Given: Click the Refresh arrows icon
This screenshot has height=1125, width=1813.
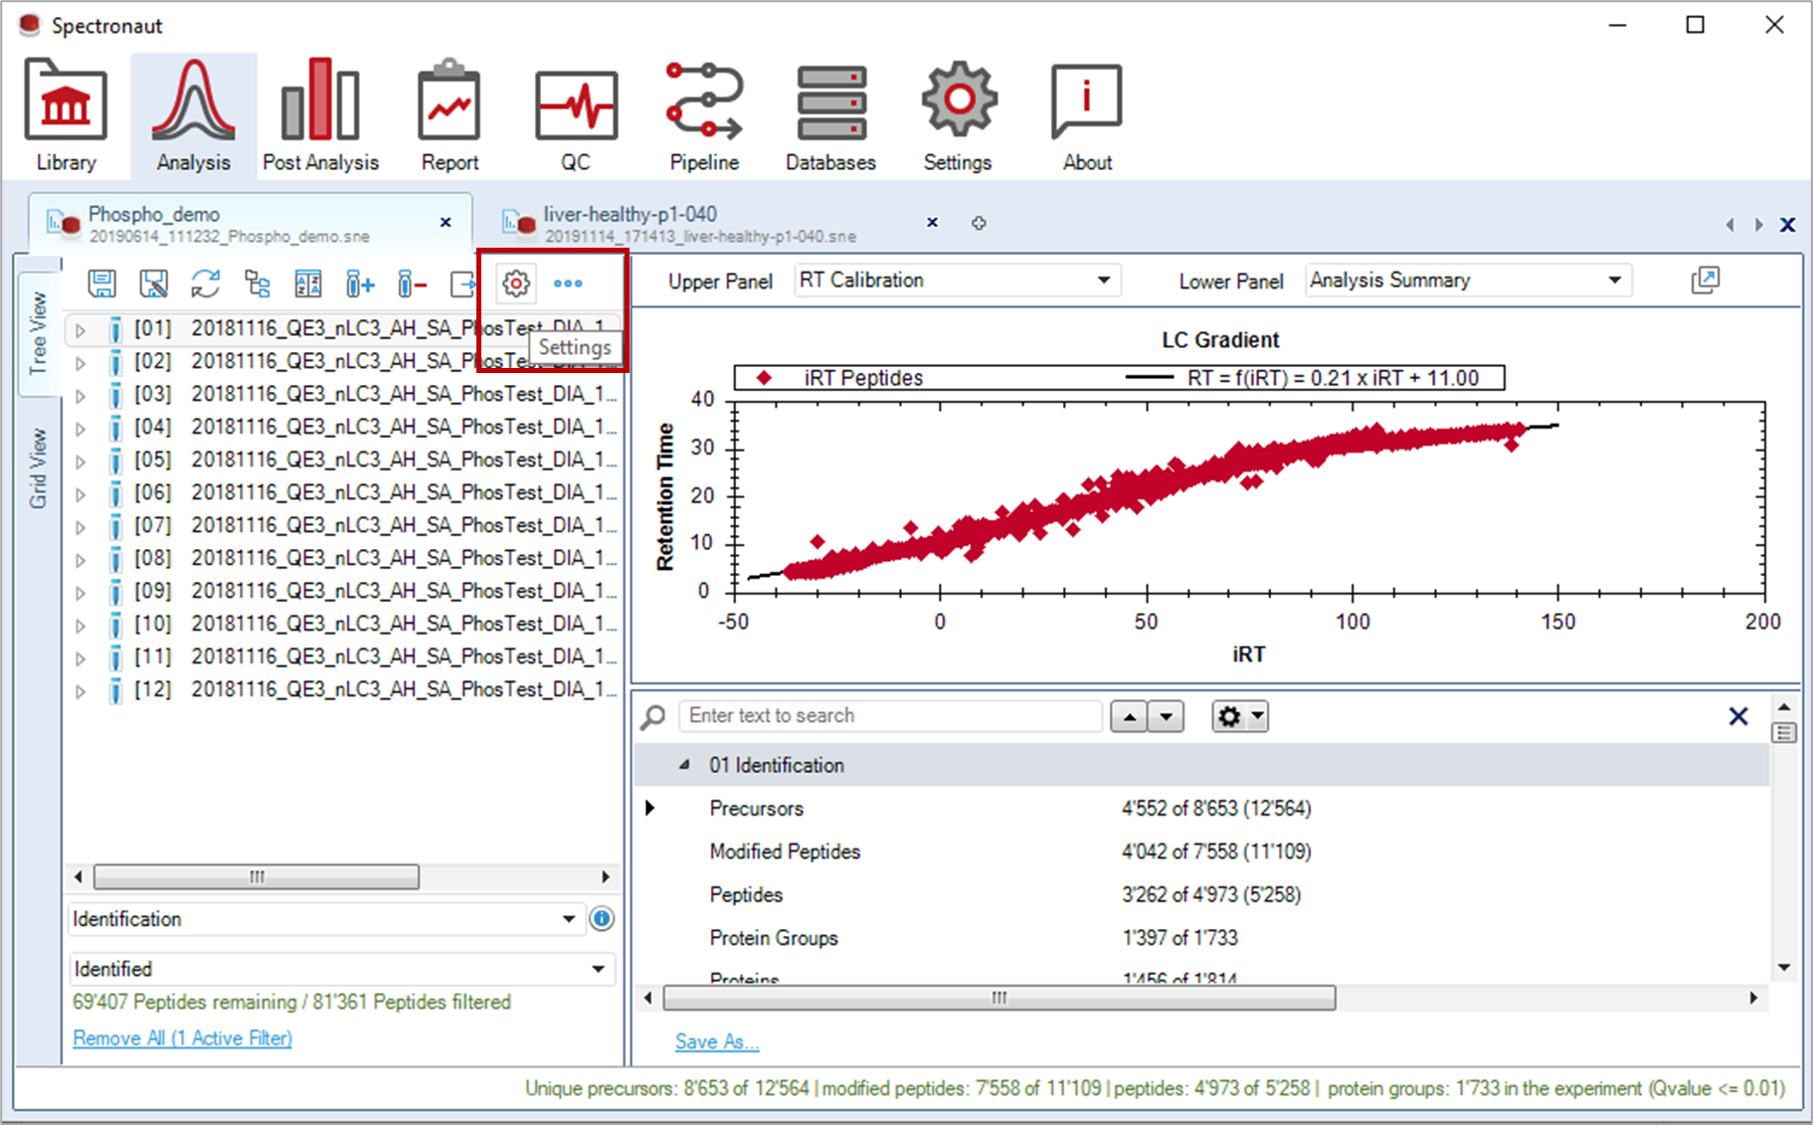Looking at the screenshot, I should [x=206, y=284].
